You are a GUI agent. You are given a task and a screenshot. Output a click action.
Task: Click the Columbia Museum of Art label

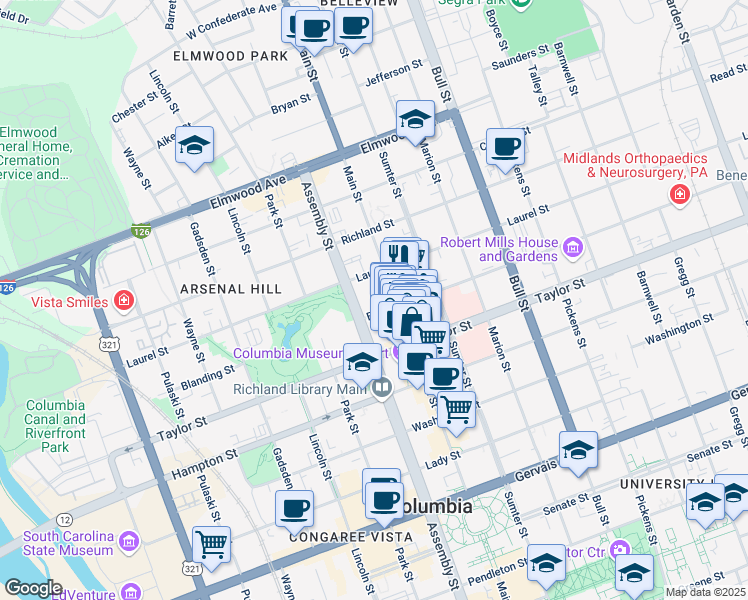pyautogui.click(x=311, y=353)
